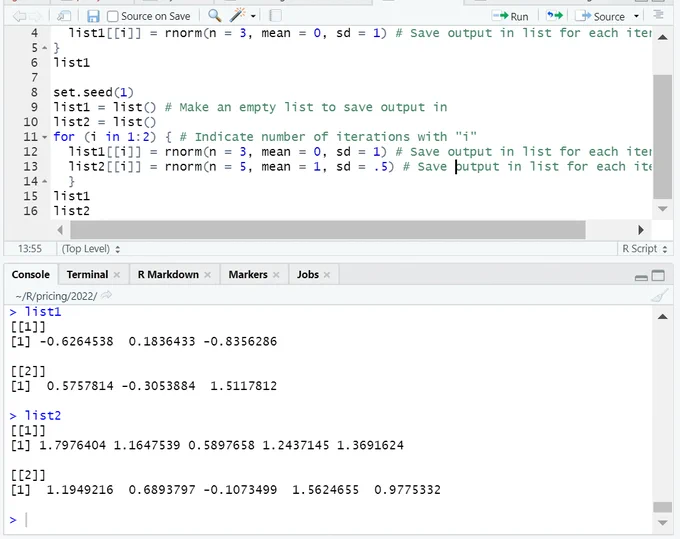
Task: Switch to the Console tab
Action: coord(31,274)
